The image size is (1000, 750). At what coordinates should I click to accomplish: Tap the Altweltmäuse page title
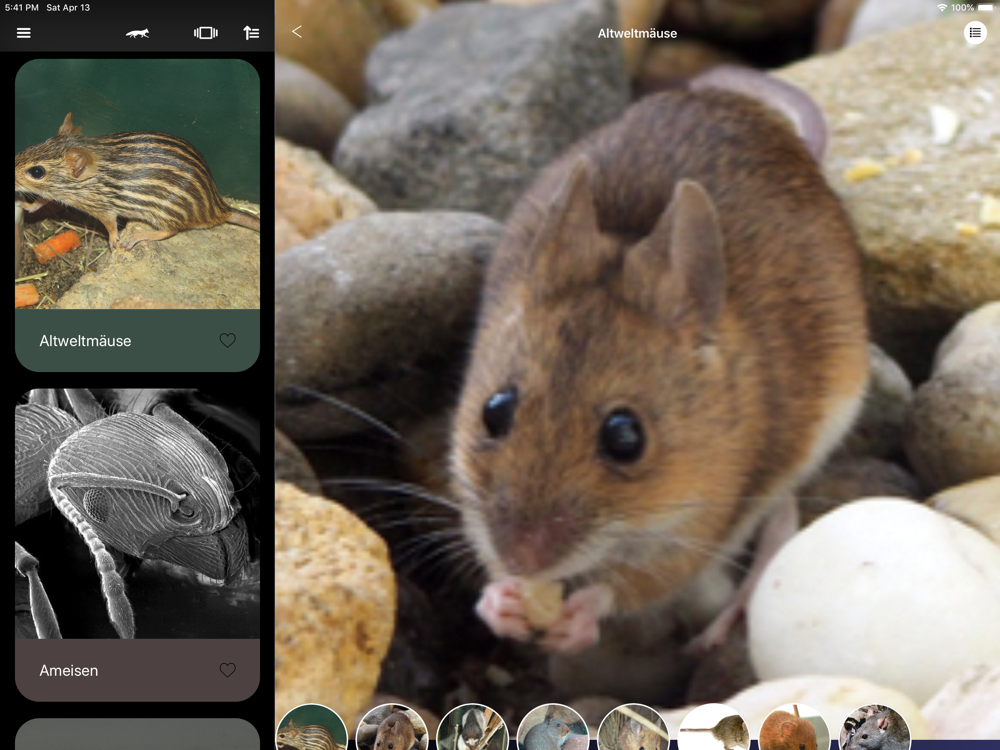(637, 33)
